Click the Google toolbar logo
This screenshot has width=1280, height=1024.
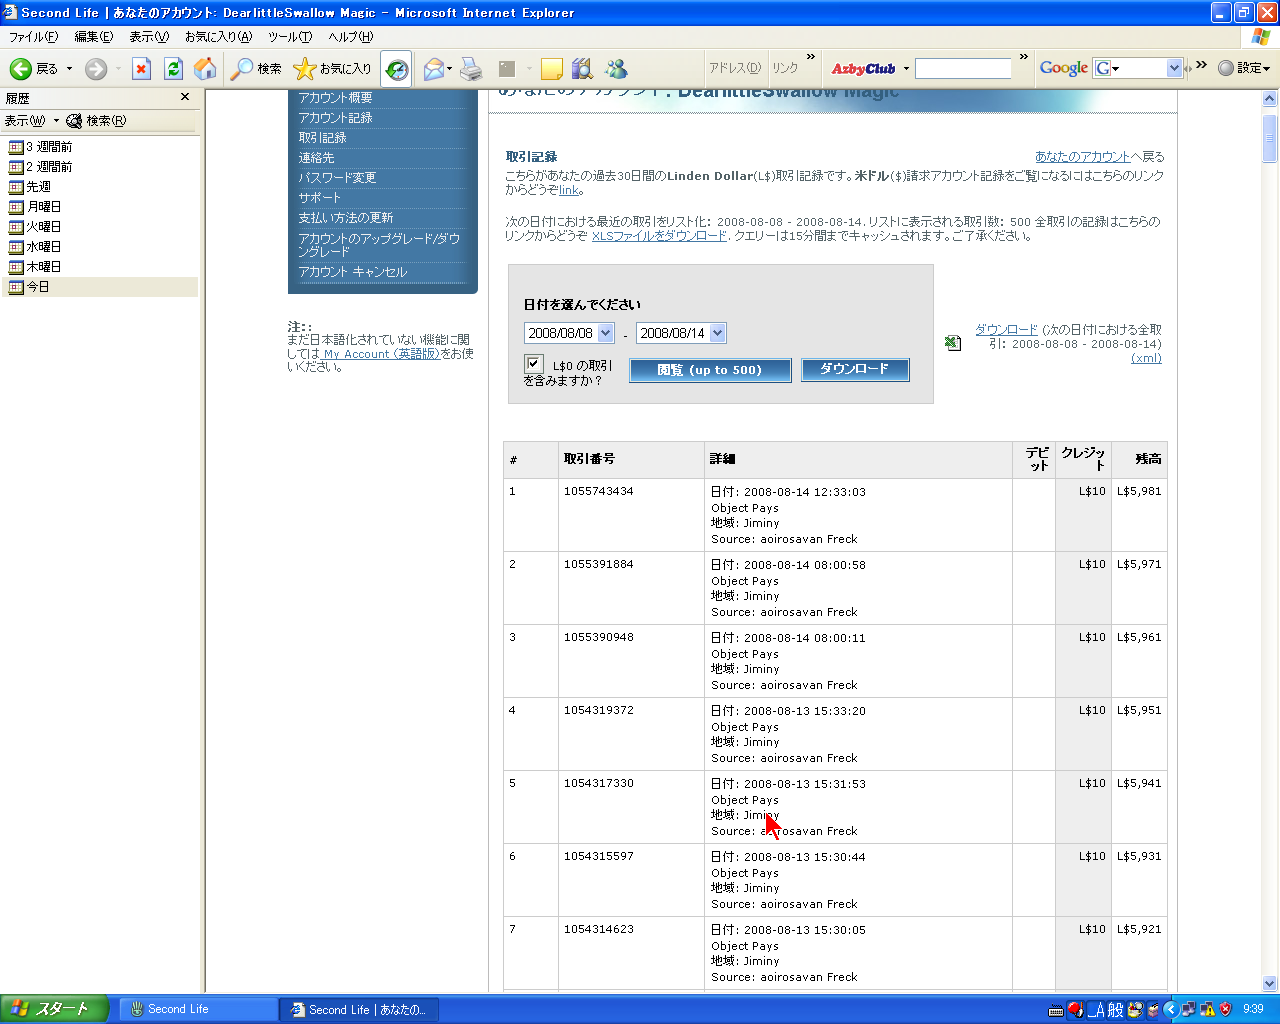point(1063,68)
